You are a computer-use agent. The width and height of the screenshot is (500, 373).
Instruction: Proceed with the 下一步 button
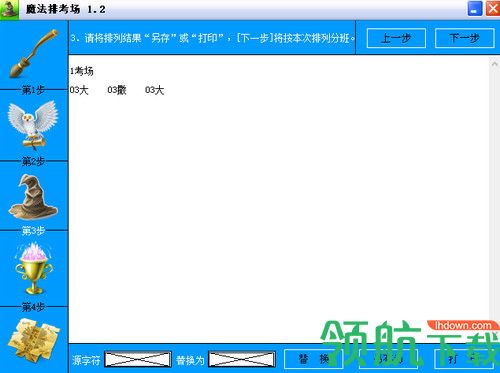(x=464, y=38)
